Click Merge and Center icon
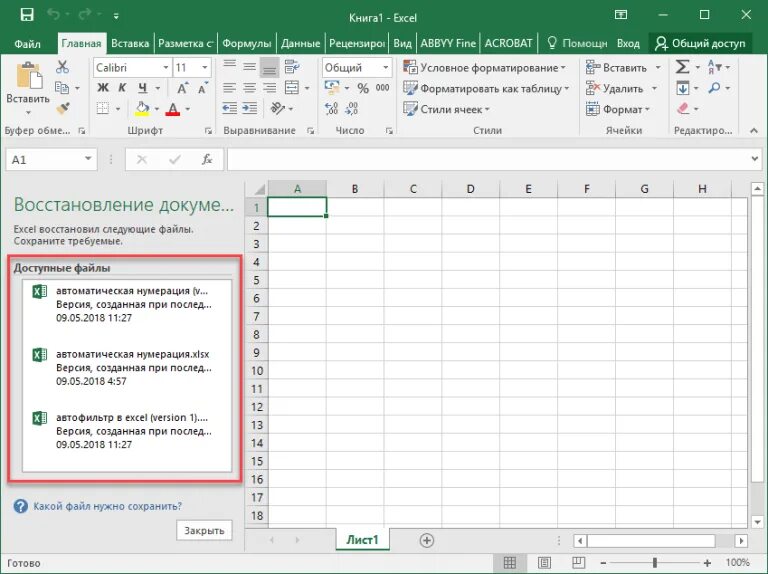 pyautogui.click(x=292, y=88)
